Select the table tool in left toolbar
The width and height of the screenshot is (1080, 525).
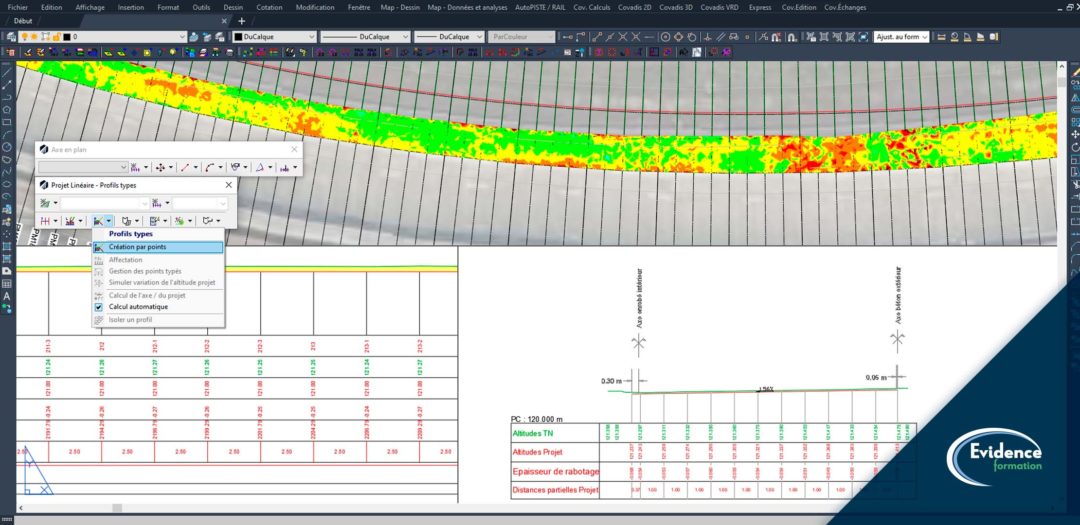click(7, 283)
